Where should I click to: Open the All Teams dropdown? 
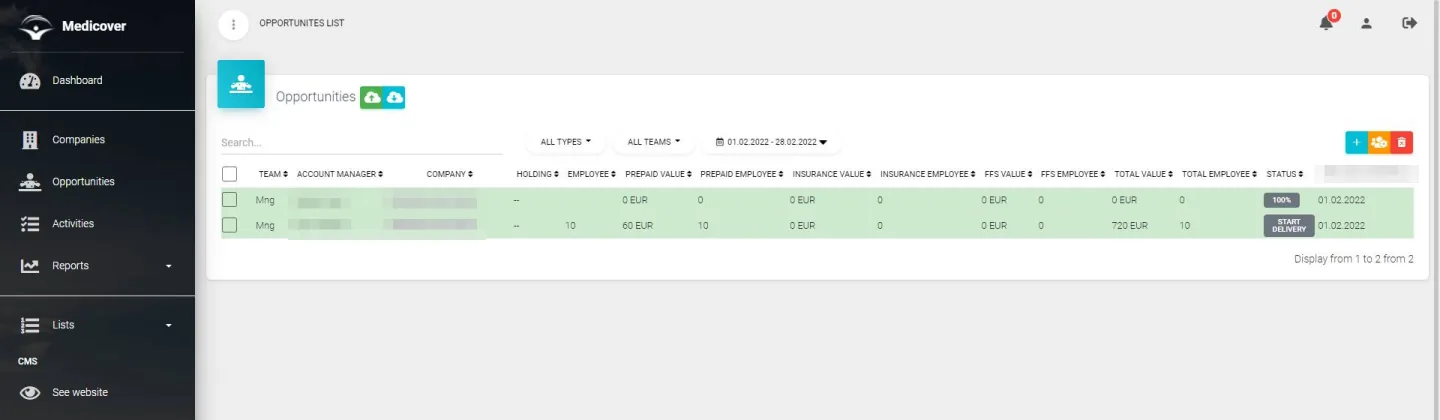[653, 142]
